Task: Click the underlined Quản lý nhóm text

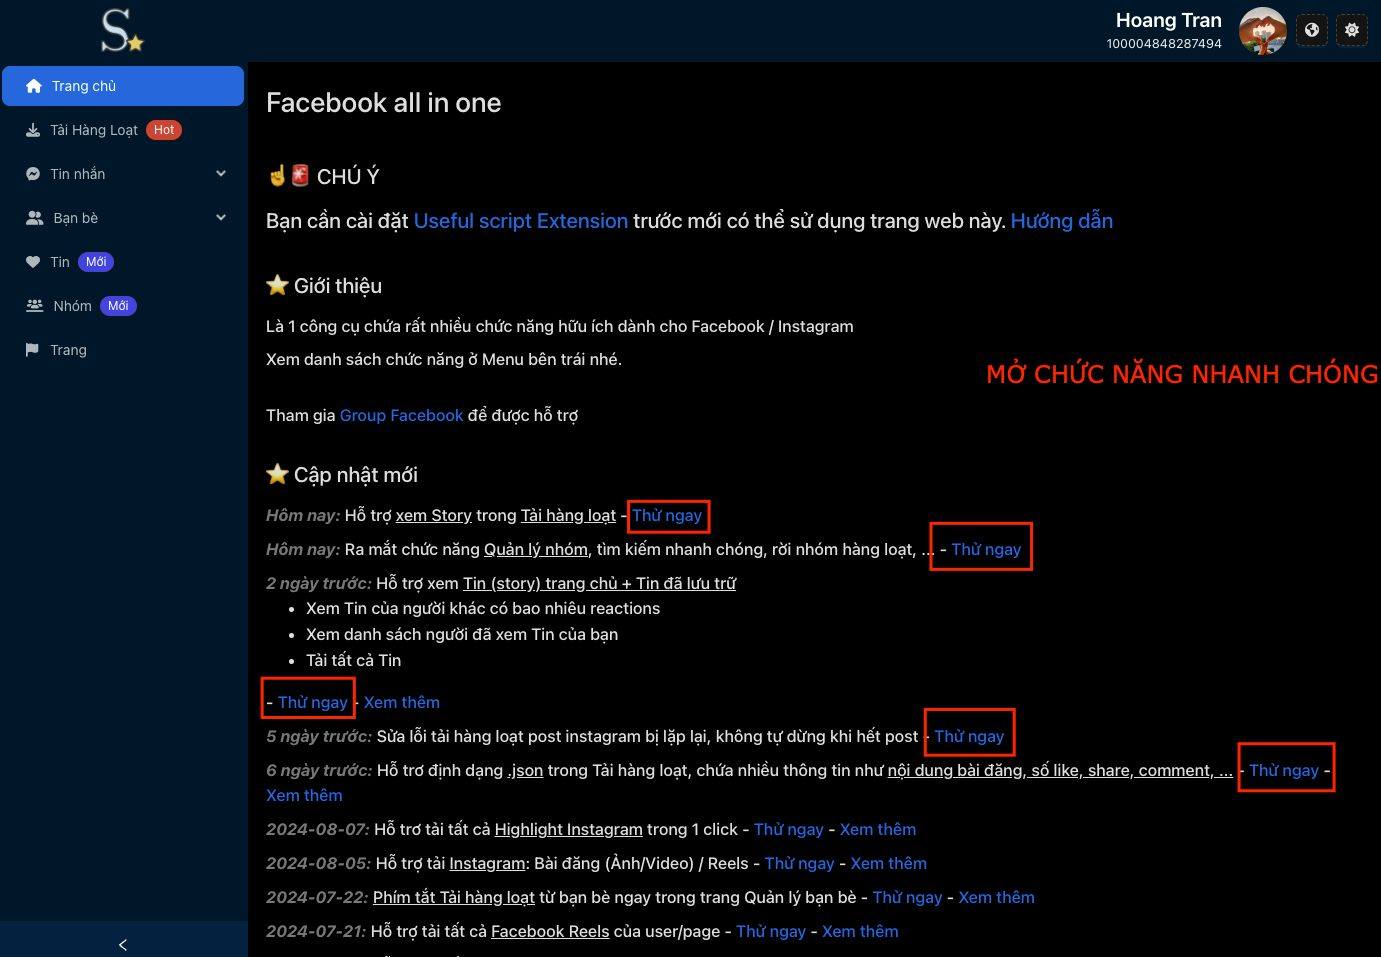Action: 536,549
